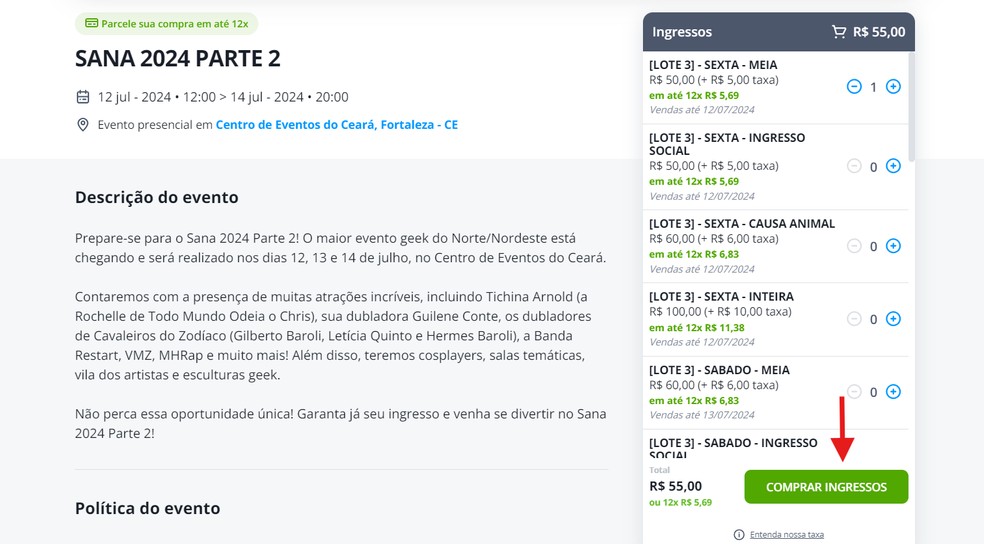Add one SEXTA - INTEIRA ticket
984x544 pixels.
click(x=893, y=319)
